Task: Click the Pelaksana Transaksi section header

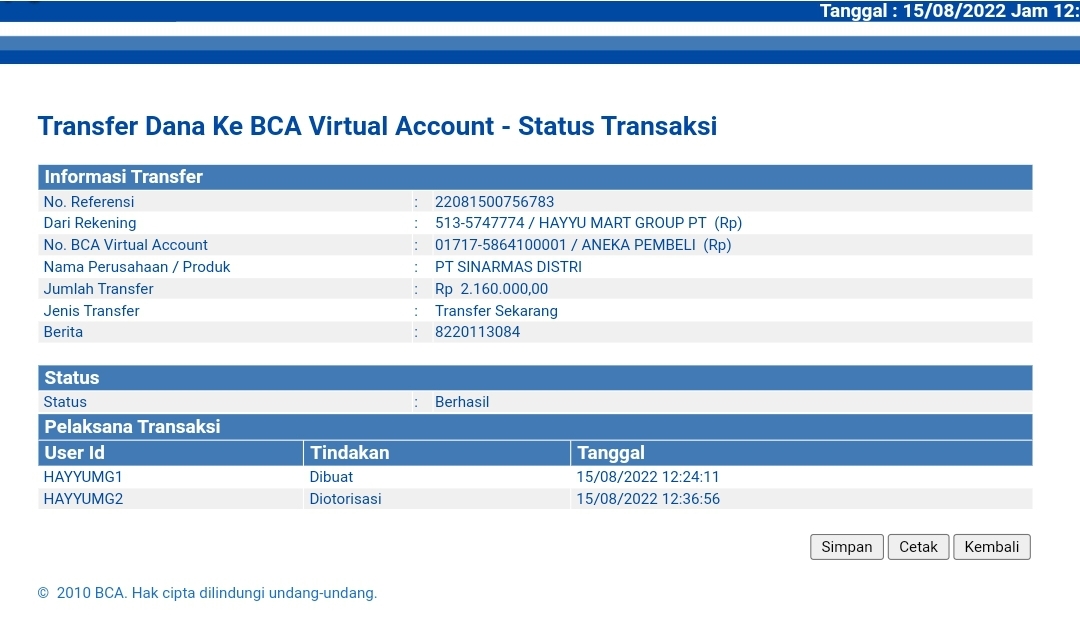Action: coord(132,427)
